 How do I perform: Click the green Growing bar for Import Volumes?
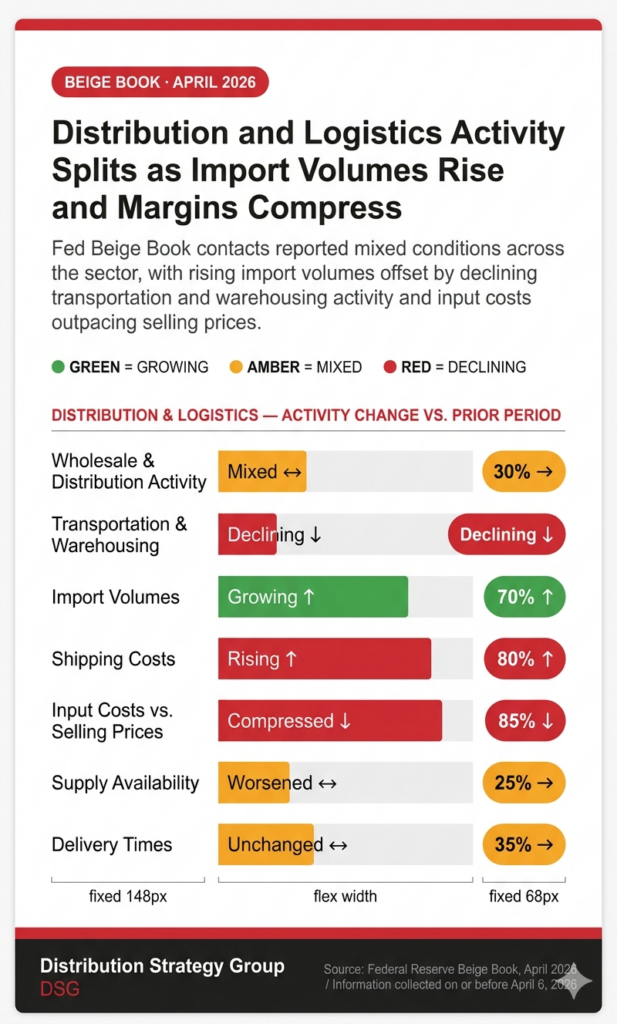(313, 597)
